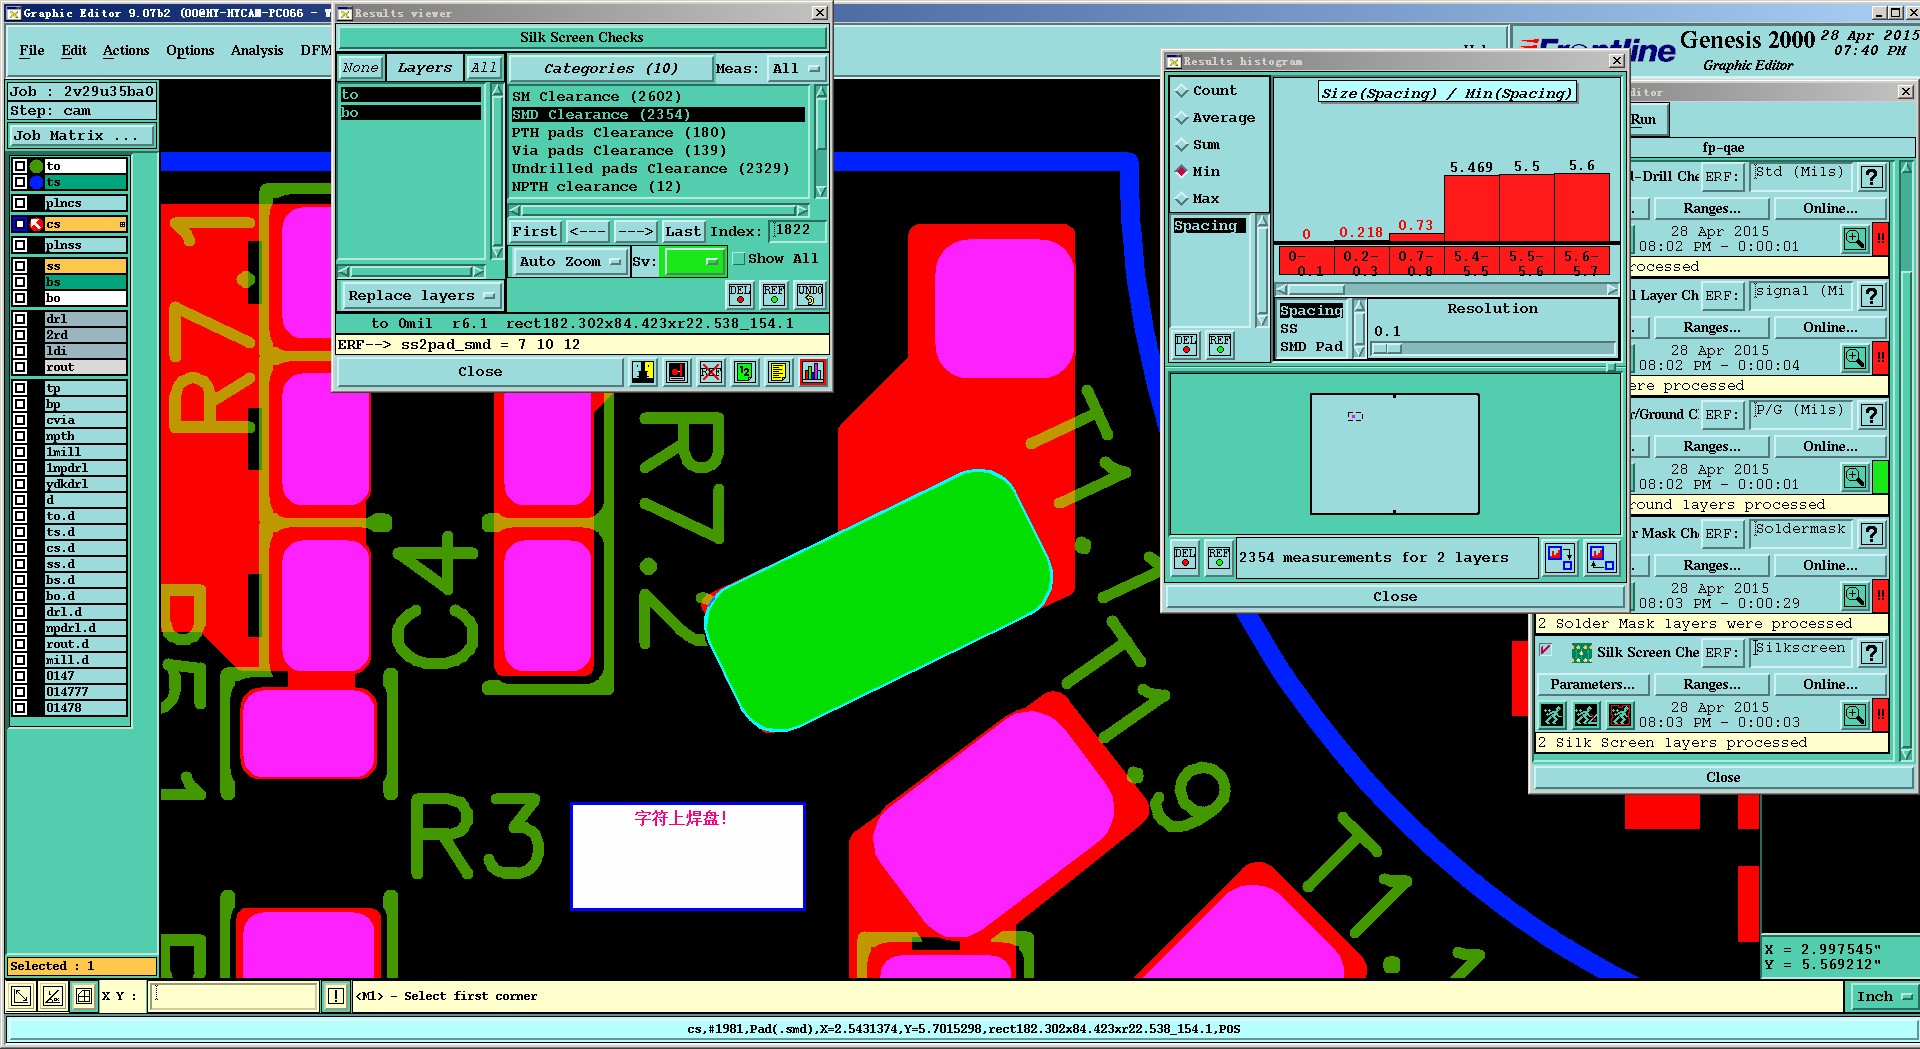The image size is (1920, 1049).
Task: Select the Count radio option
Action: tap(1182, 91)
